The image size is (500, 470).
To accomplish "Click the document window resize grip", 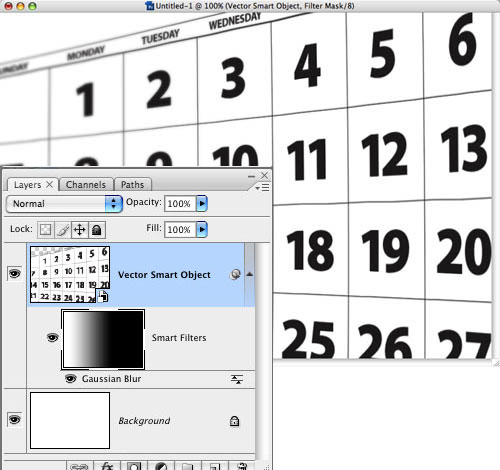I will pyautogui.click(x=496, y=363).
